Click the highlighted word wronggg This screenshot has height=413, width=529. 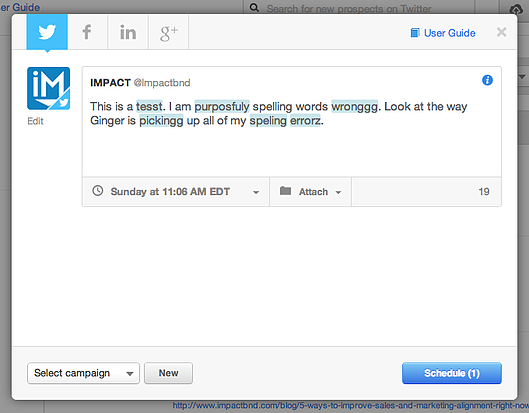click(355, 107)
